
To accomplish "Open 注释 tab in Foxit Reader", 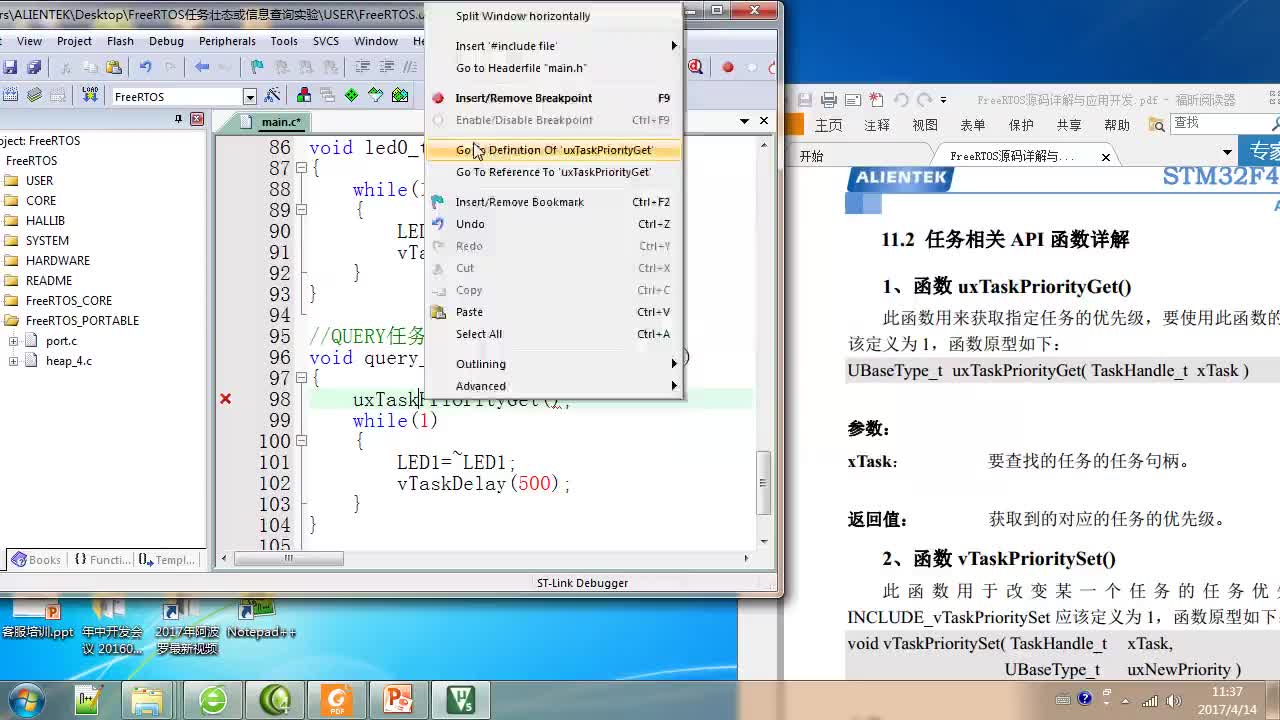I will point(877,125).
